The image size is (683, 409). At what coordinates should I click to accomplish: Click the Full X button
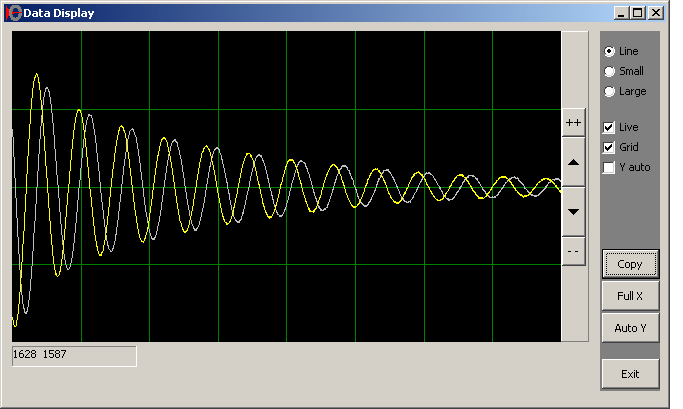coord(630,296)
